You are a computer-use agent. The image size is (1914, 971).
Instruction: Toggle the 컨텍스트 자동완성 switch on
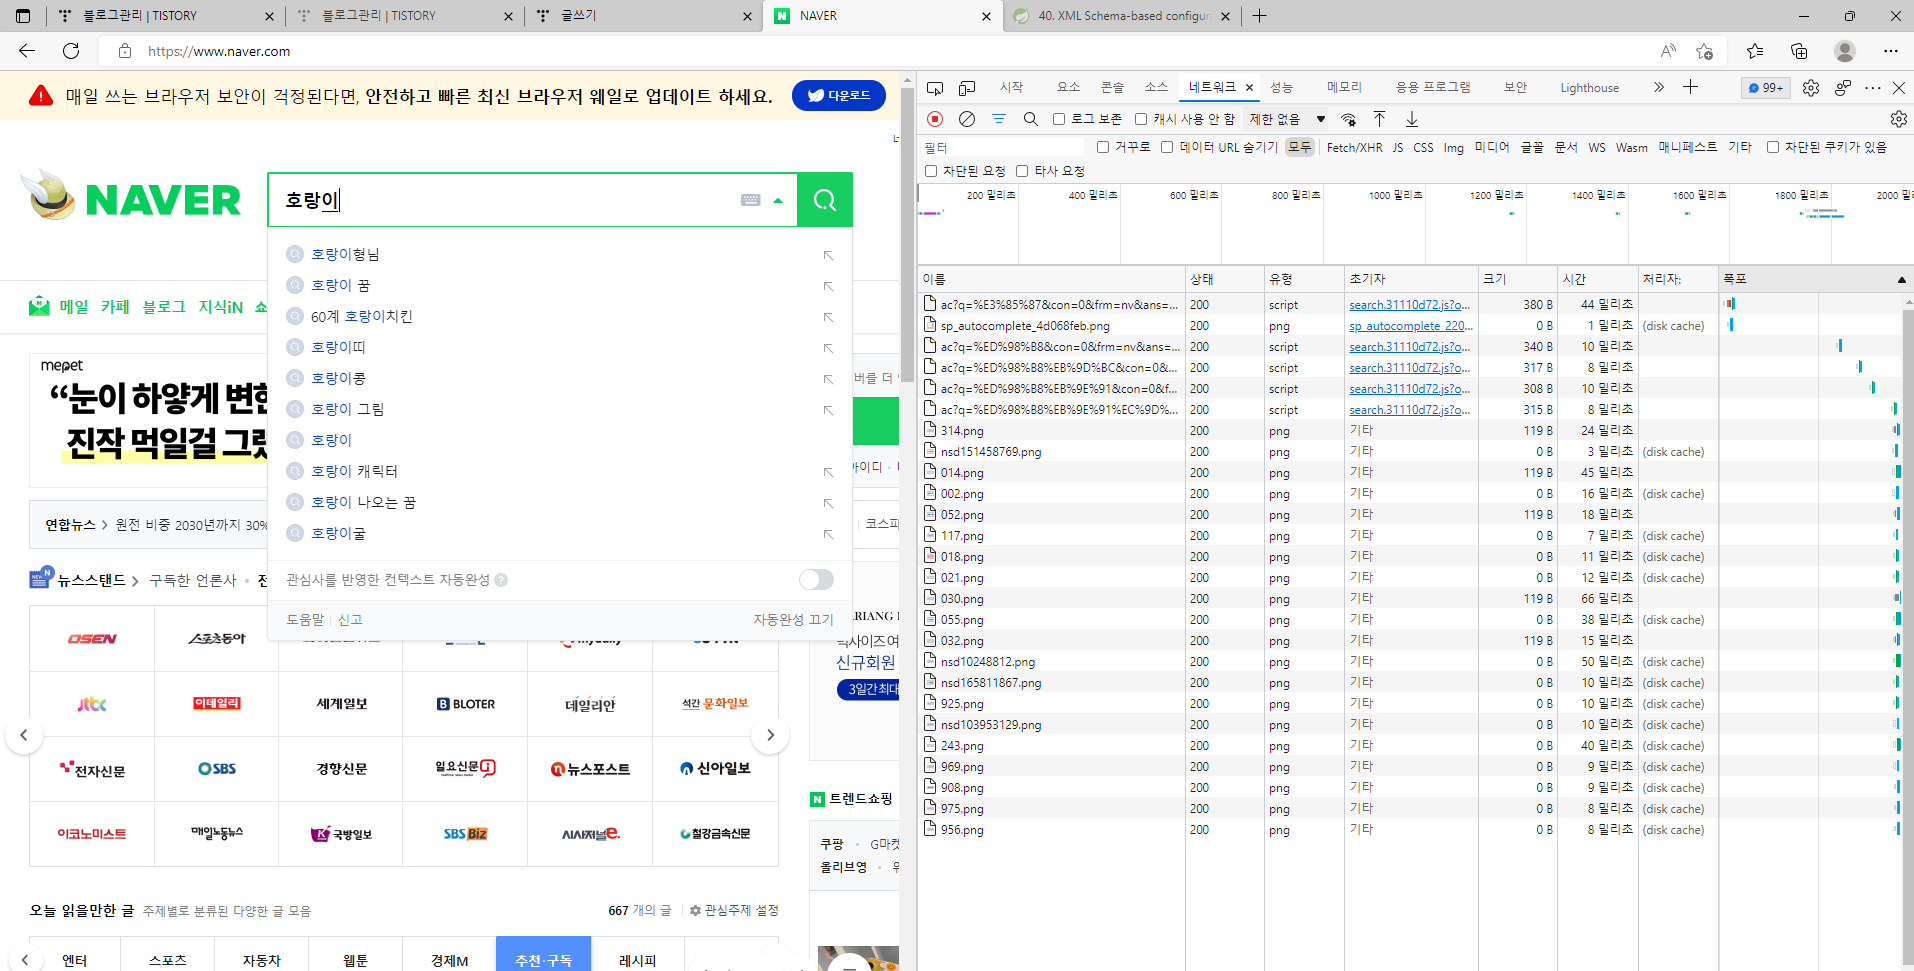click(816, 580)
